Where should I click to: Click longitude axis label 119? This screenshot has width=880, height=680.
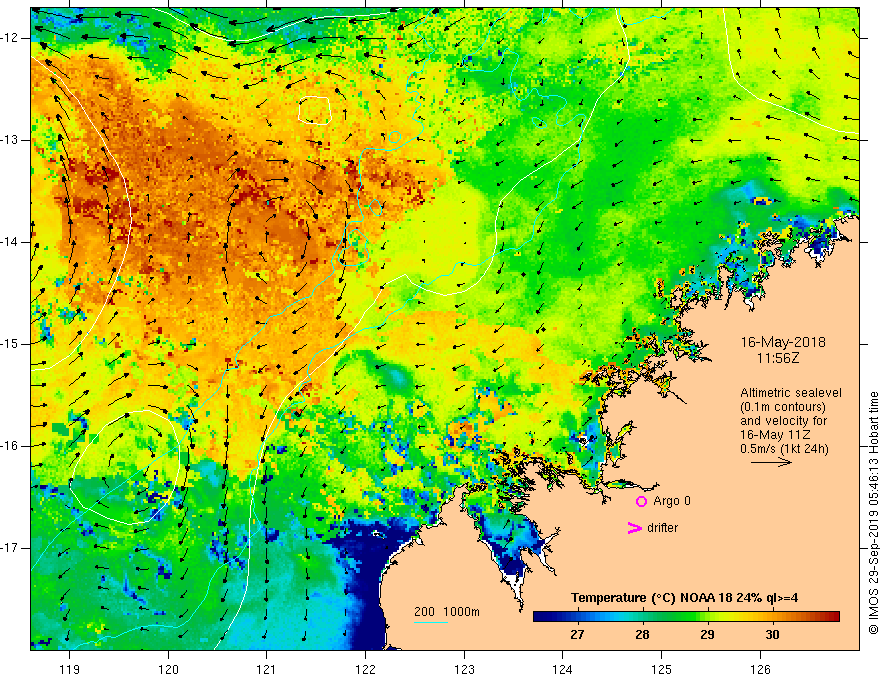70,669
